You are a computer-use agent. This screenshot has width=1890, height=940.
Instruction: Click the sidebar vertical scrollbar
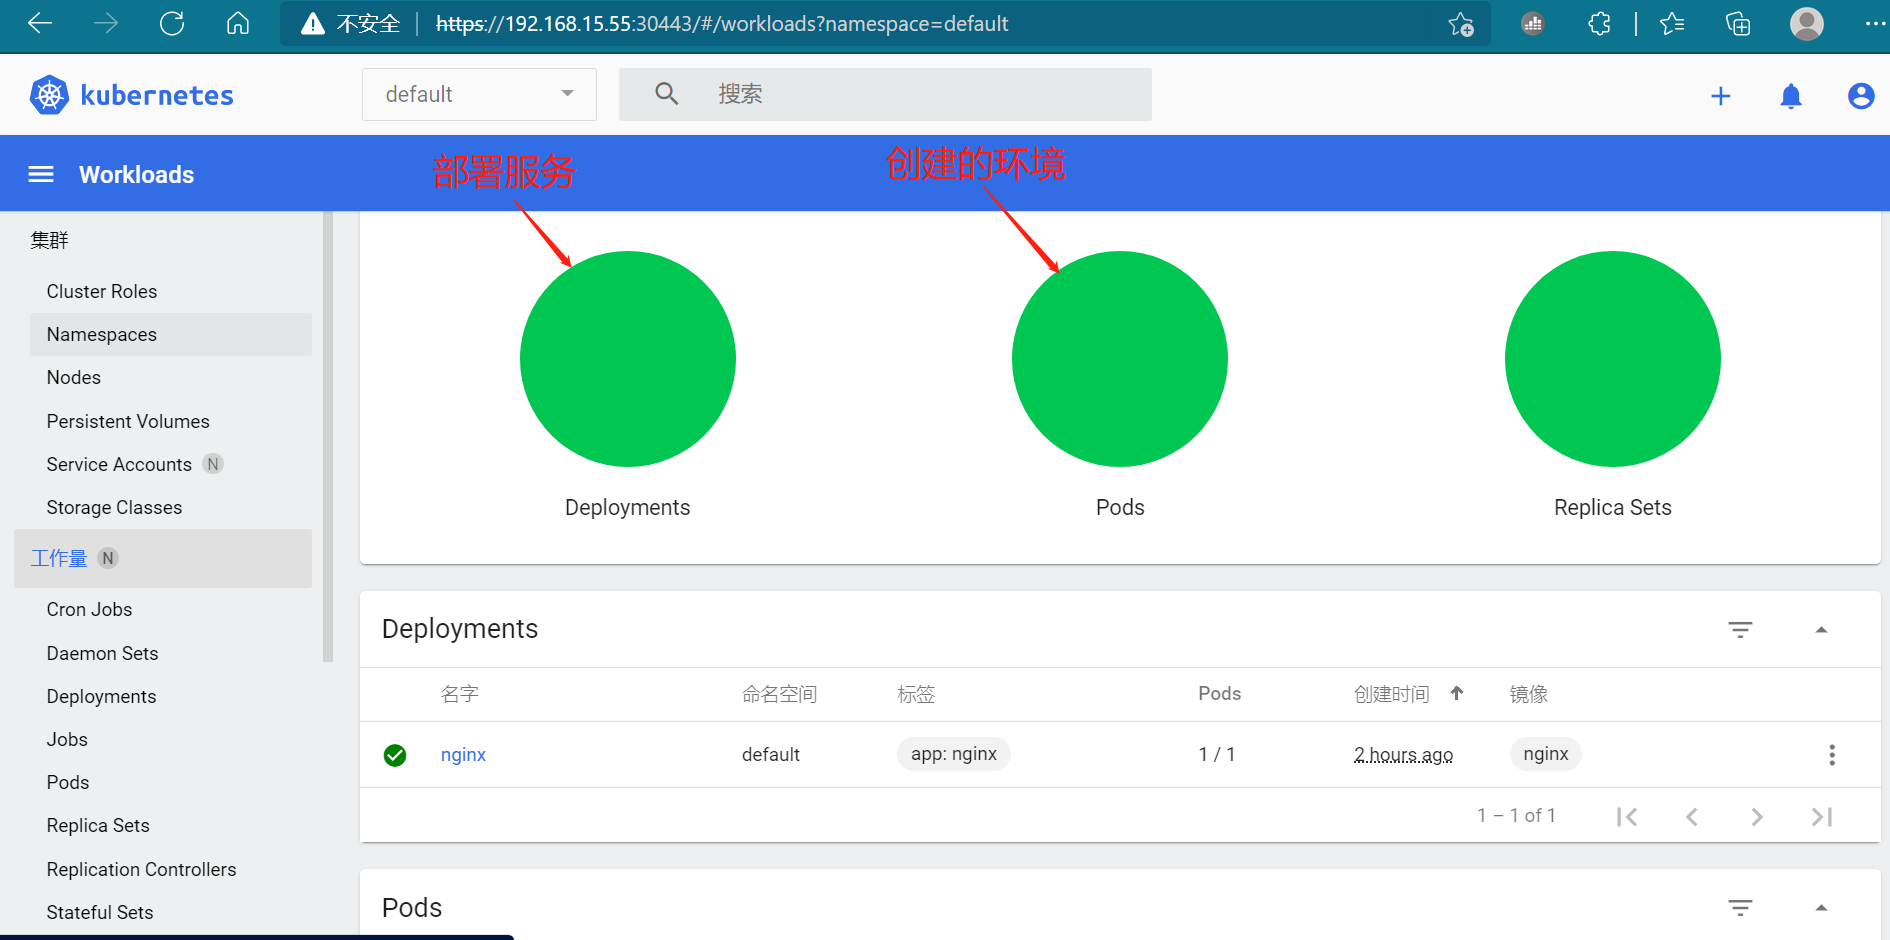328,436
